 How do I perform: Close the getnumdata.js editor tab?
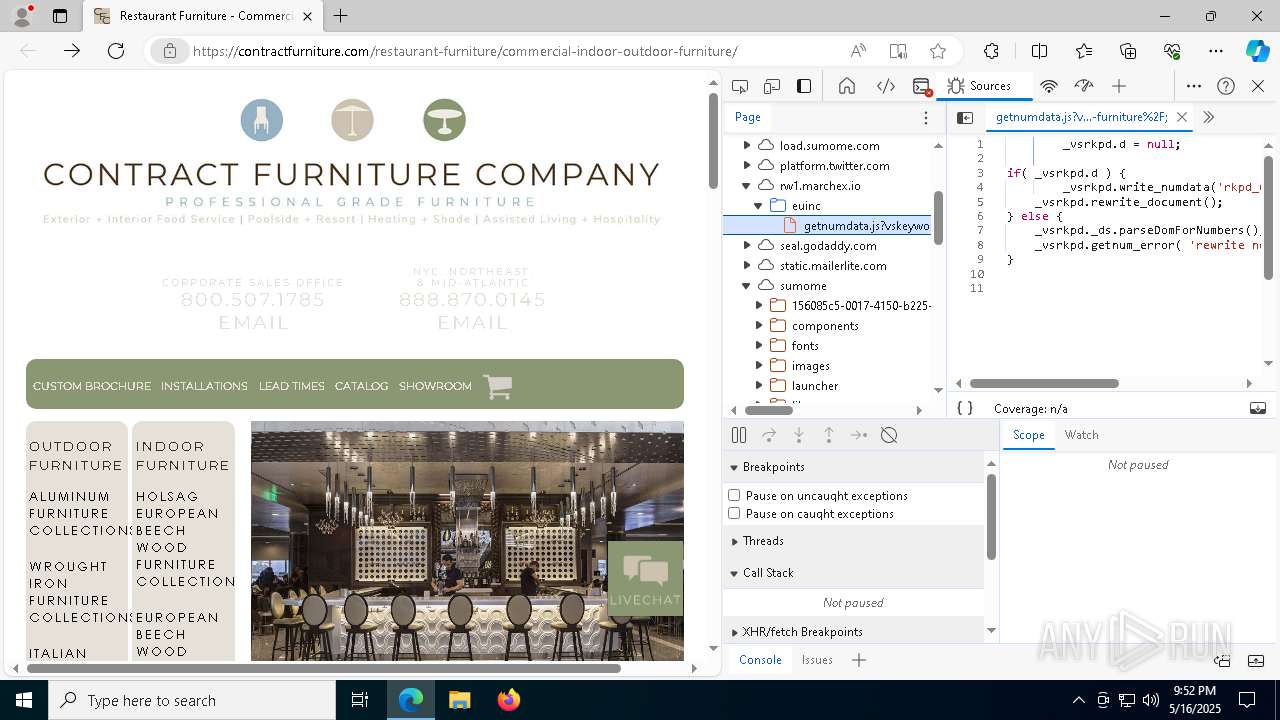pyautogui.click(x=1182, y=117)
